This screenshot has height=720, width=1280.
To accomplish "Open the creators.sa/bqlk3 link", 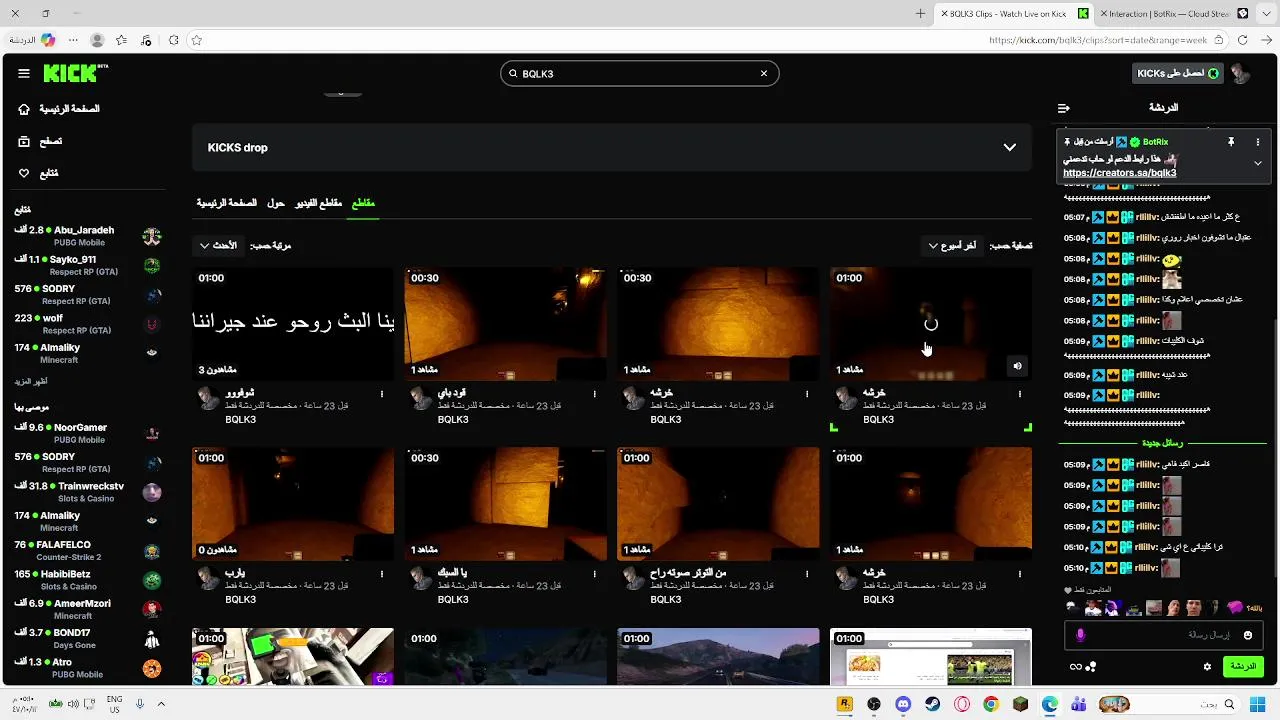I will click(x=1119, y=173).
